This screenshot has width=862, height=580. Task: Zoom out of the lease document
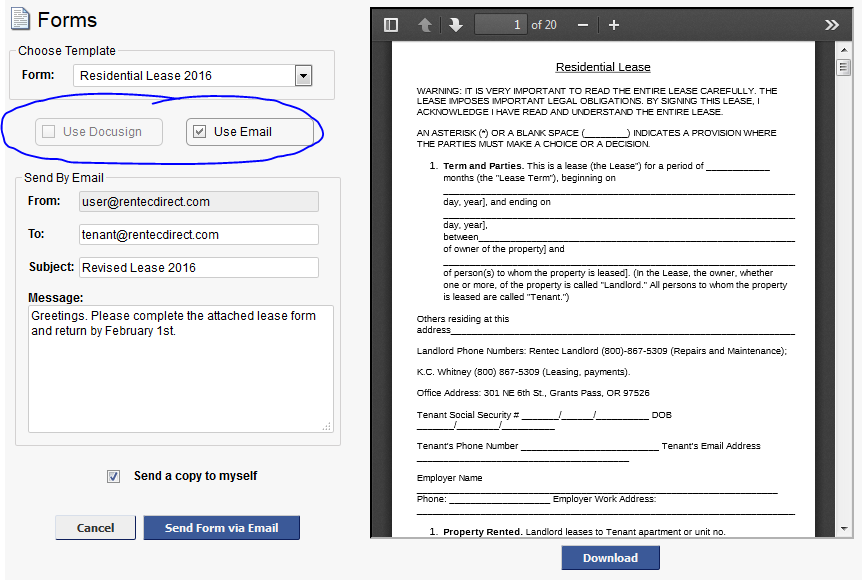[x=581, y=24]
